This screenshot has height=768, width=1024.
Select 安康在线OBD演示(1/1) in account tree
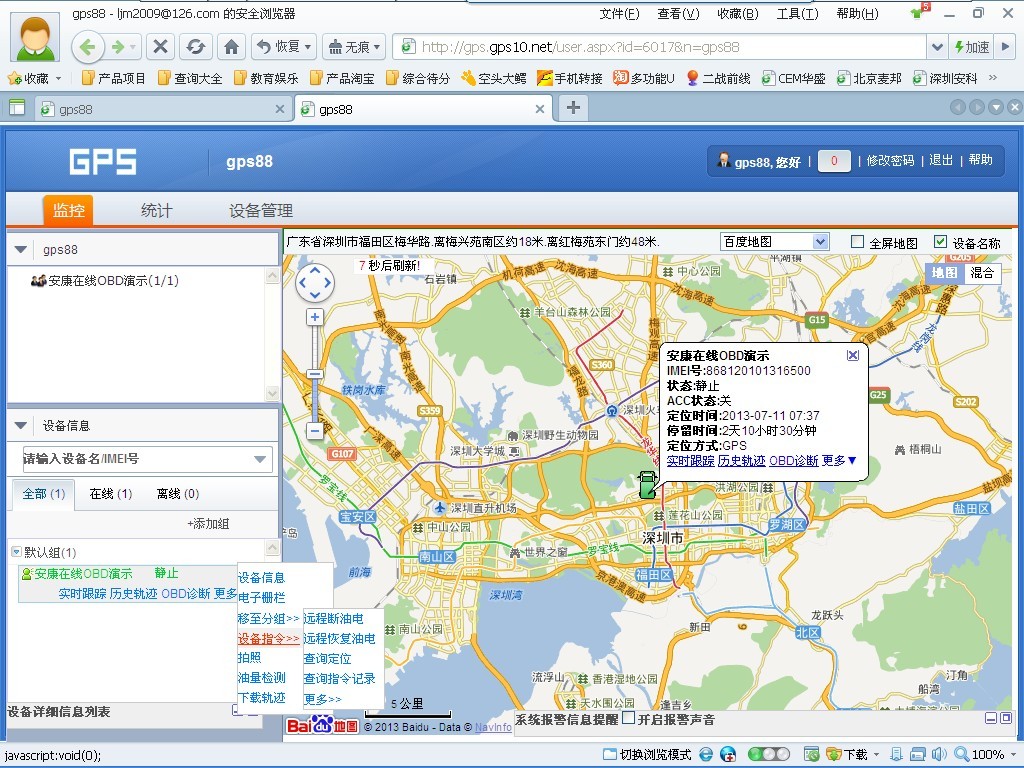104,281
